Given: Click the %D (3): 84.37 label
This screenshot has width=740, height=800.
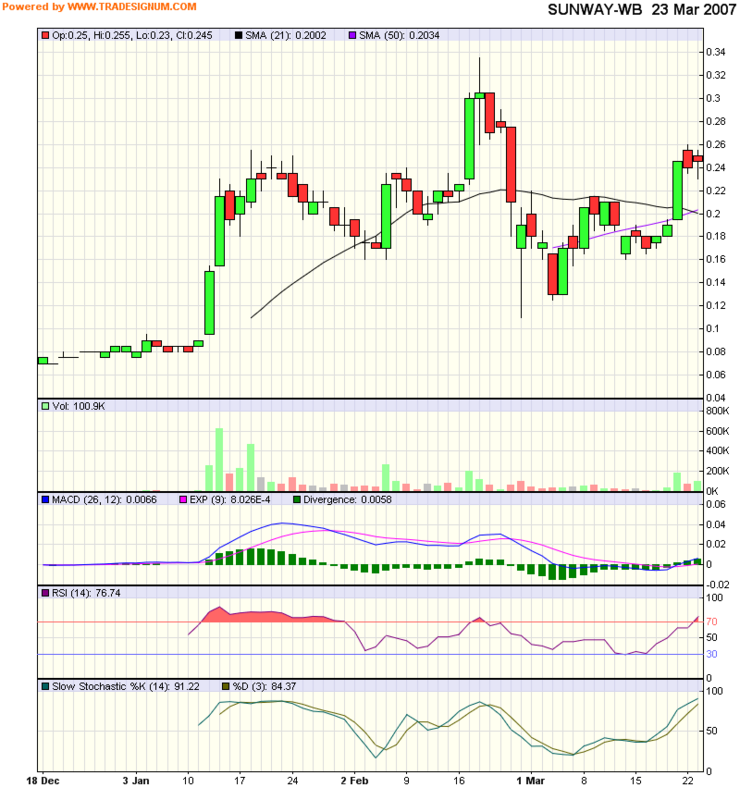Looking at the screenshot, I should click(x=264, y=686).
